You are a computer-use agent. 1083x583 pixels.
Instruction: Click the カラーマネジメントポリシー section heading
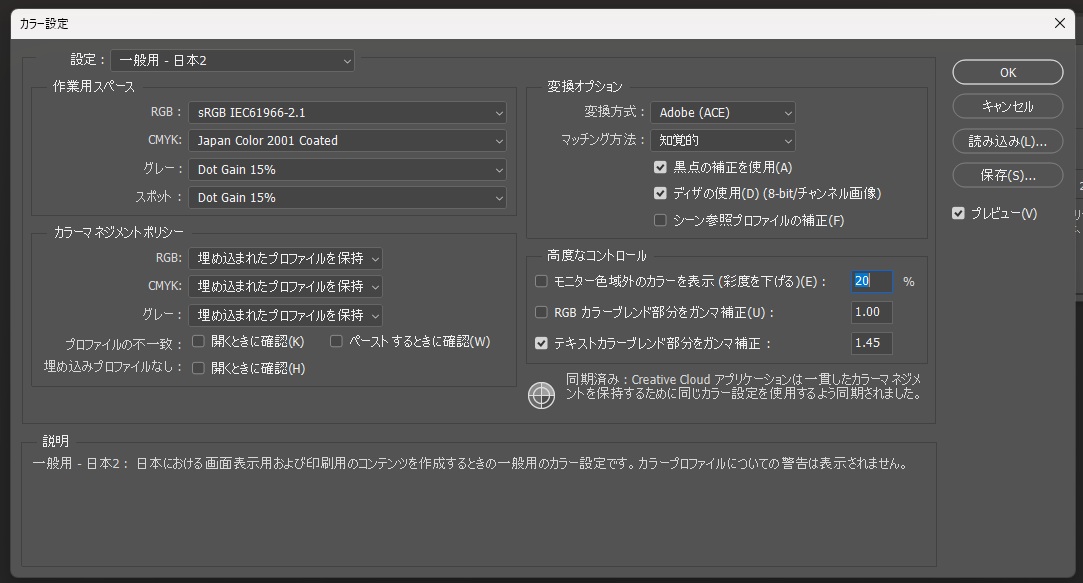[119, 233]
